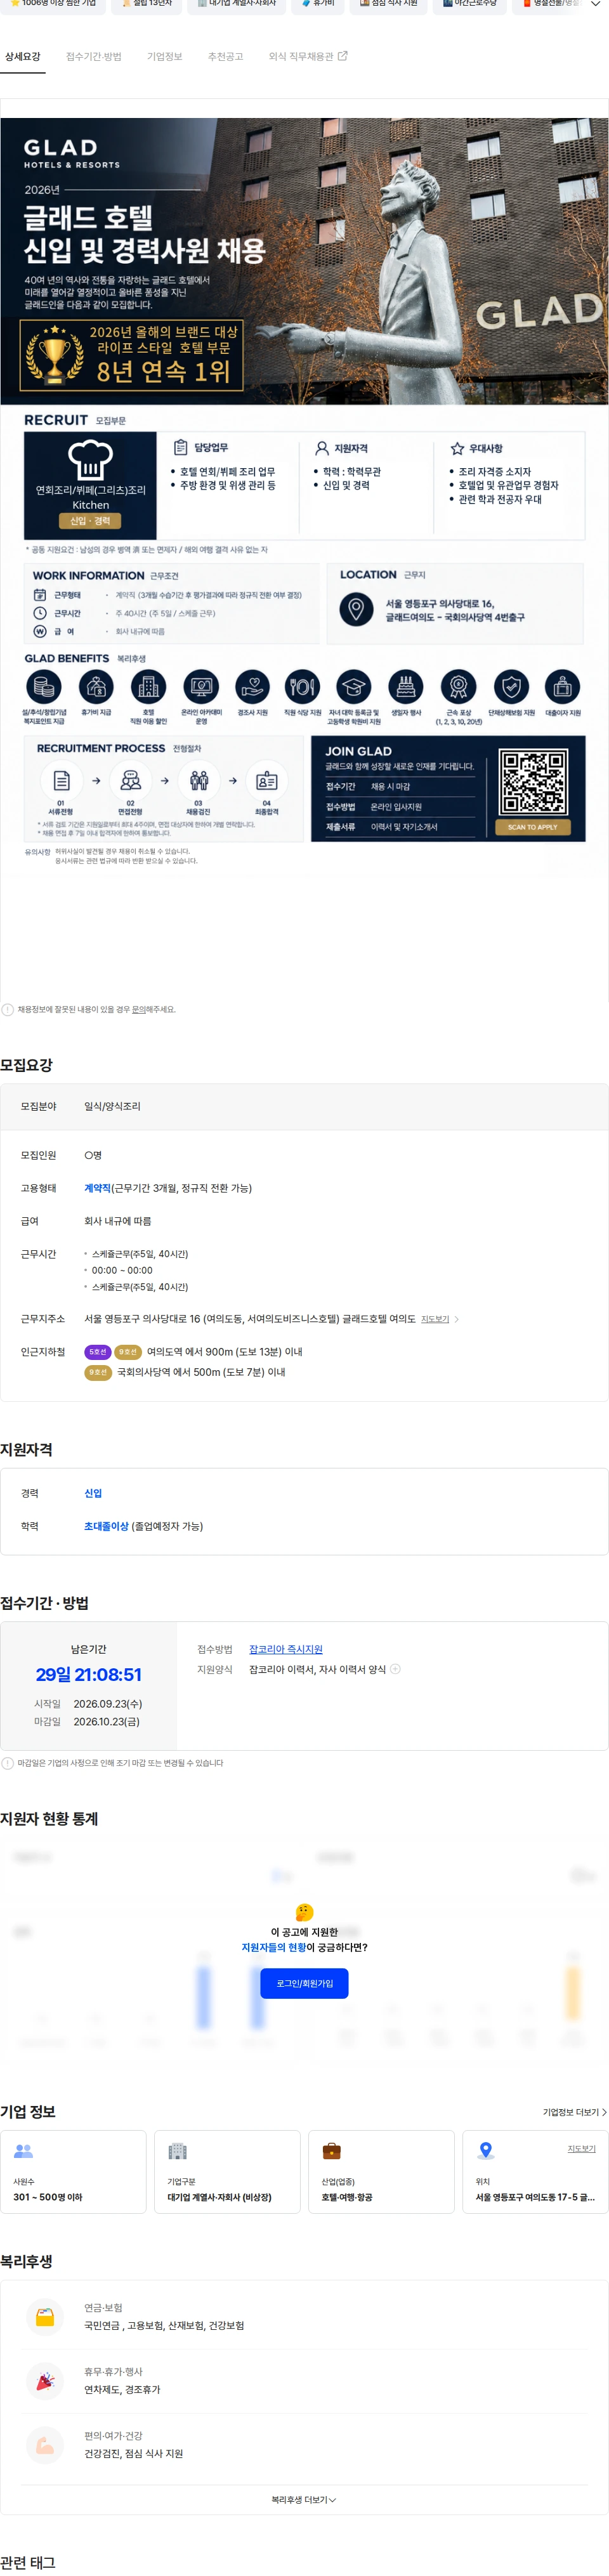Open the 상세요강 tab
This screenshot has width=609, height=2576.
(x=23, y=57)
